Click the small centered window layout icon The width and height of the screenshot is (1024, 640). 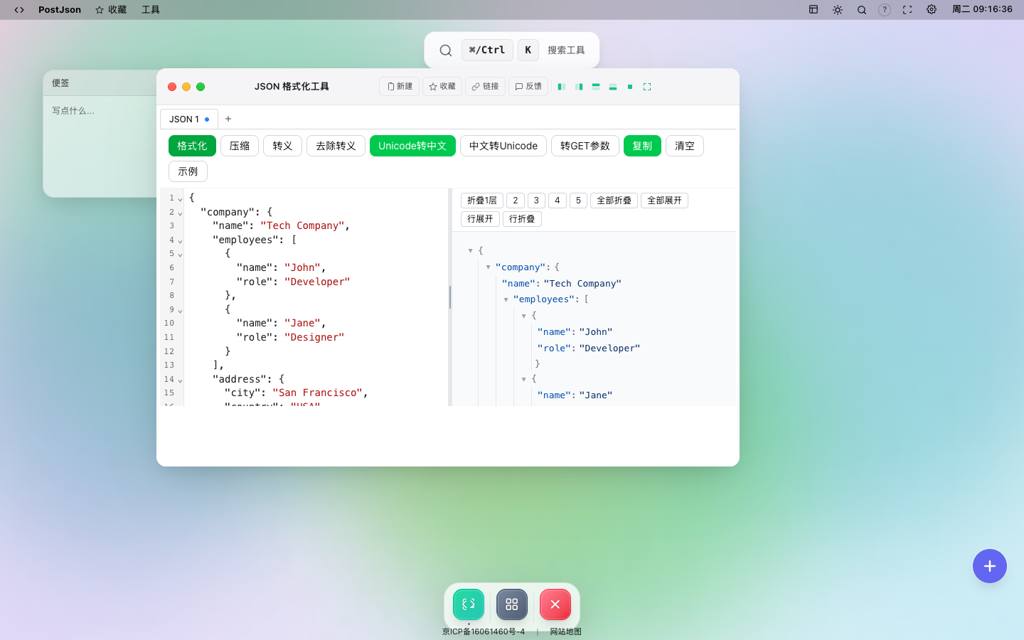(630, 86)
